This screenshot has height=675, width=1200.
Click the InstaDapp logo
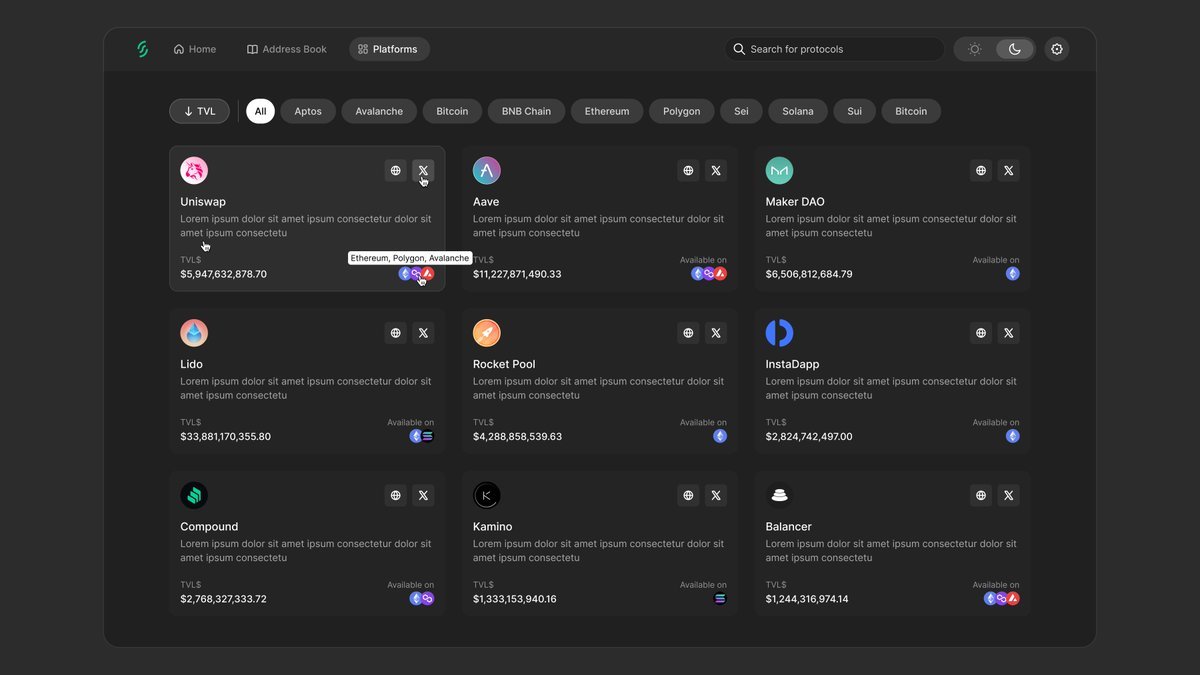click(779, 333)
